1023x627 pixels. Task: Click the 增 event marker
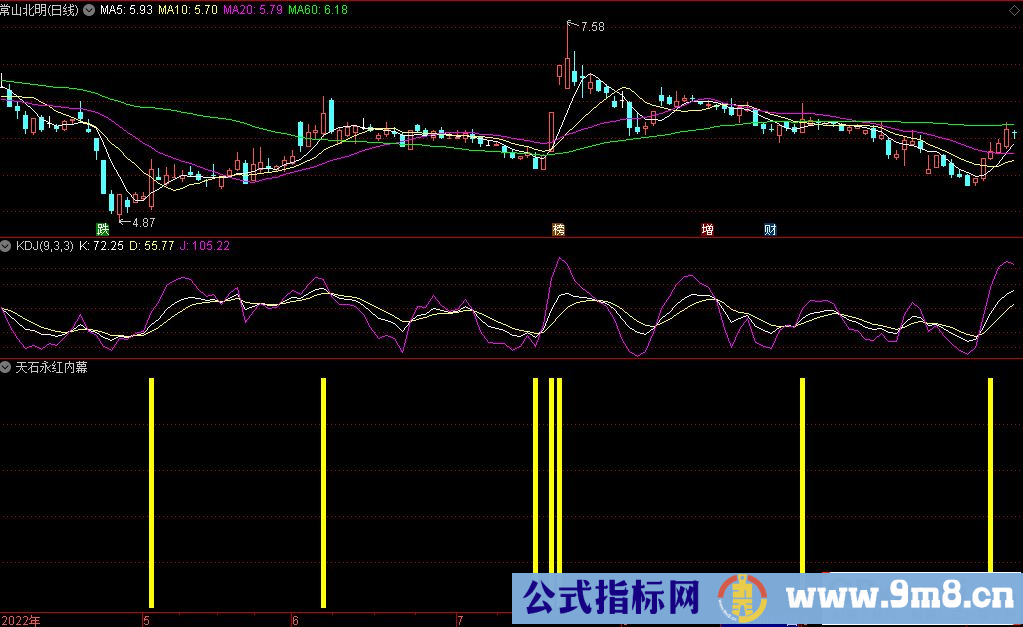tap(707, 229)
